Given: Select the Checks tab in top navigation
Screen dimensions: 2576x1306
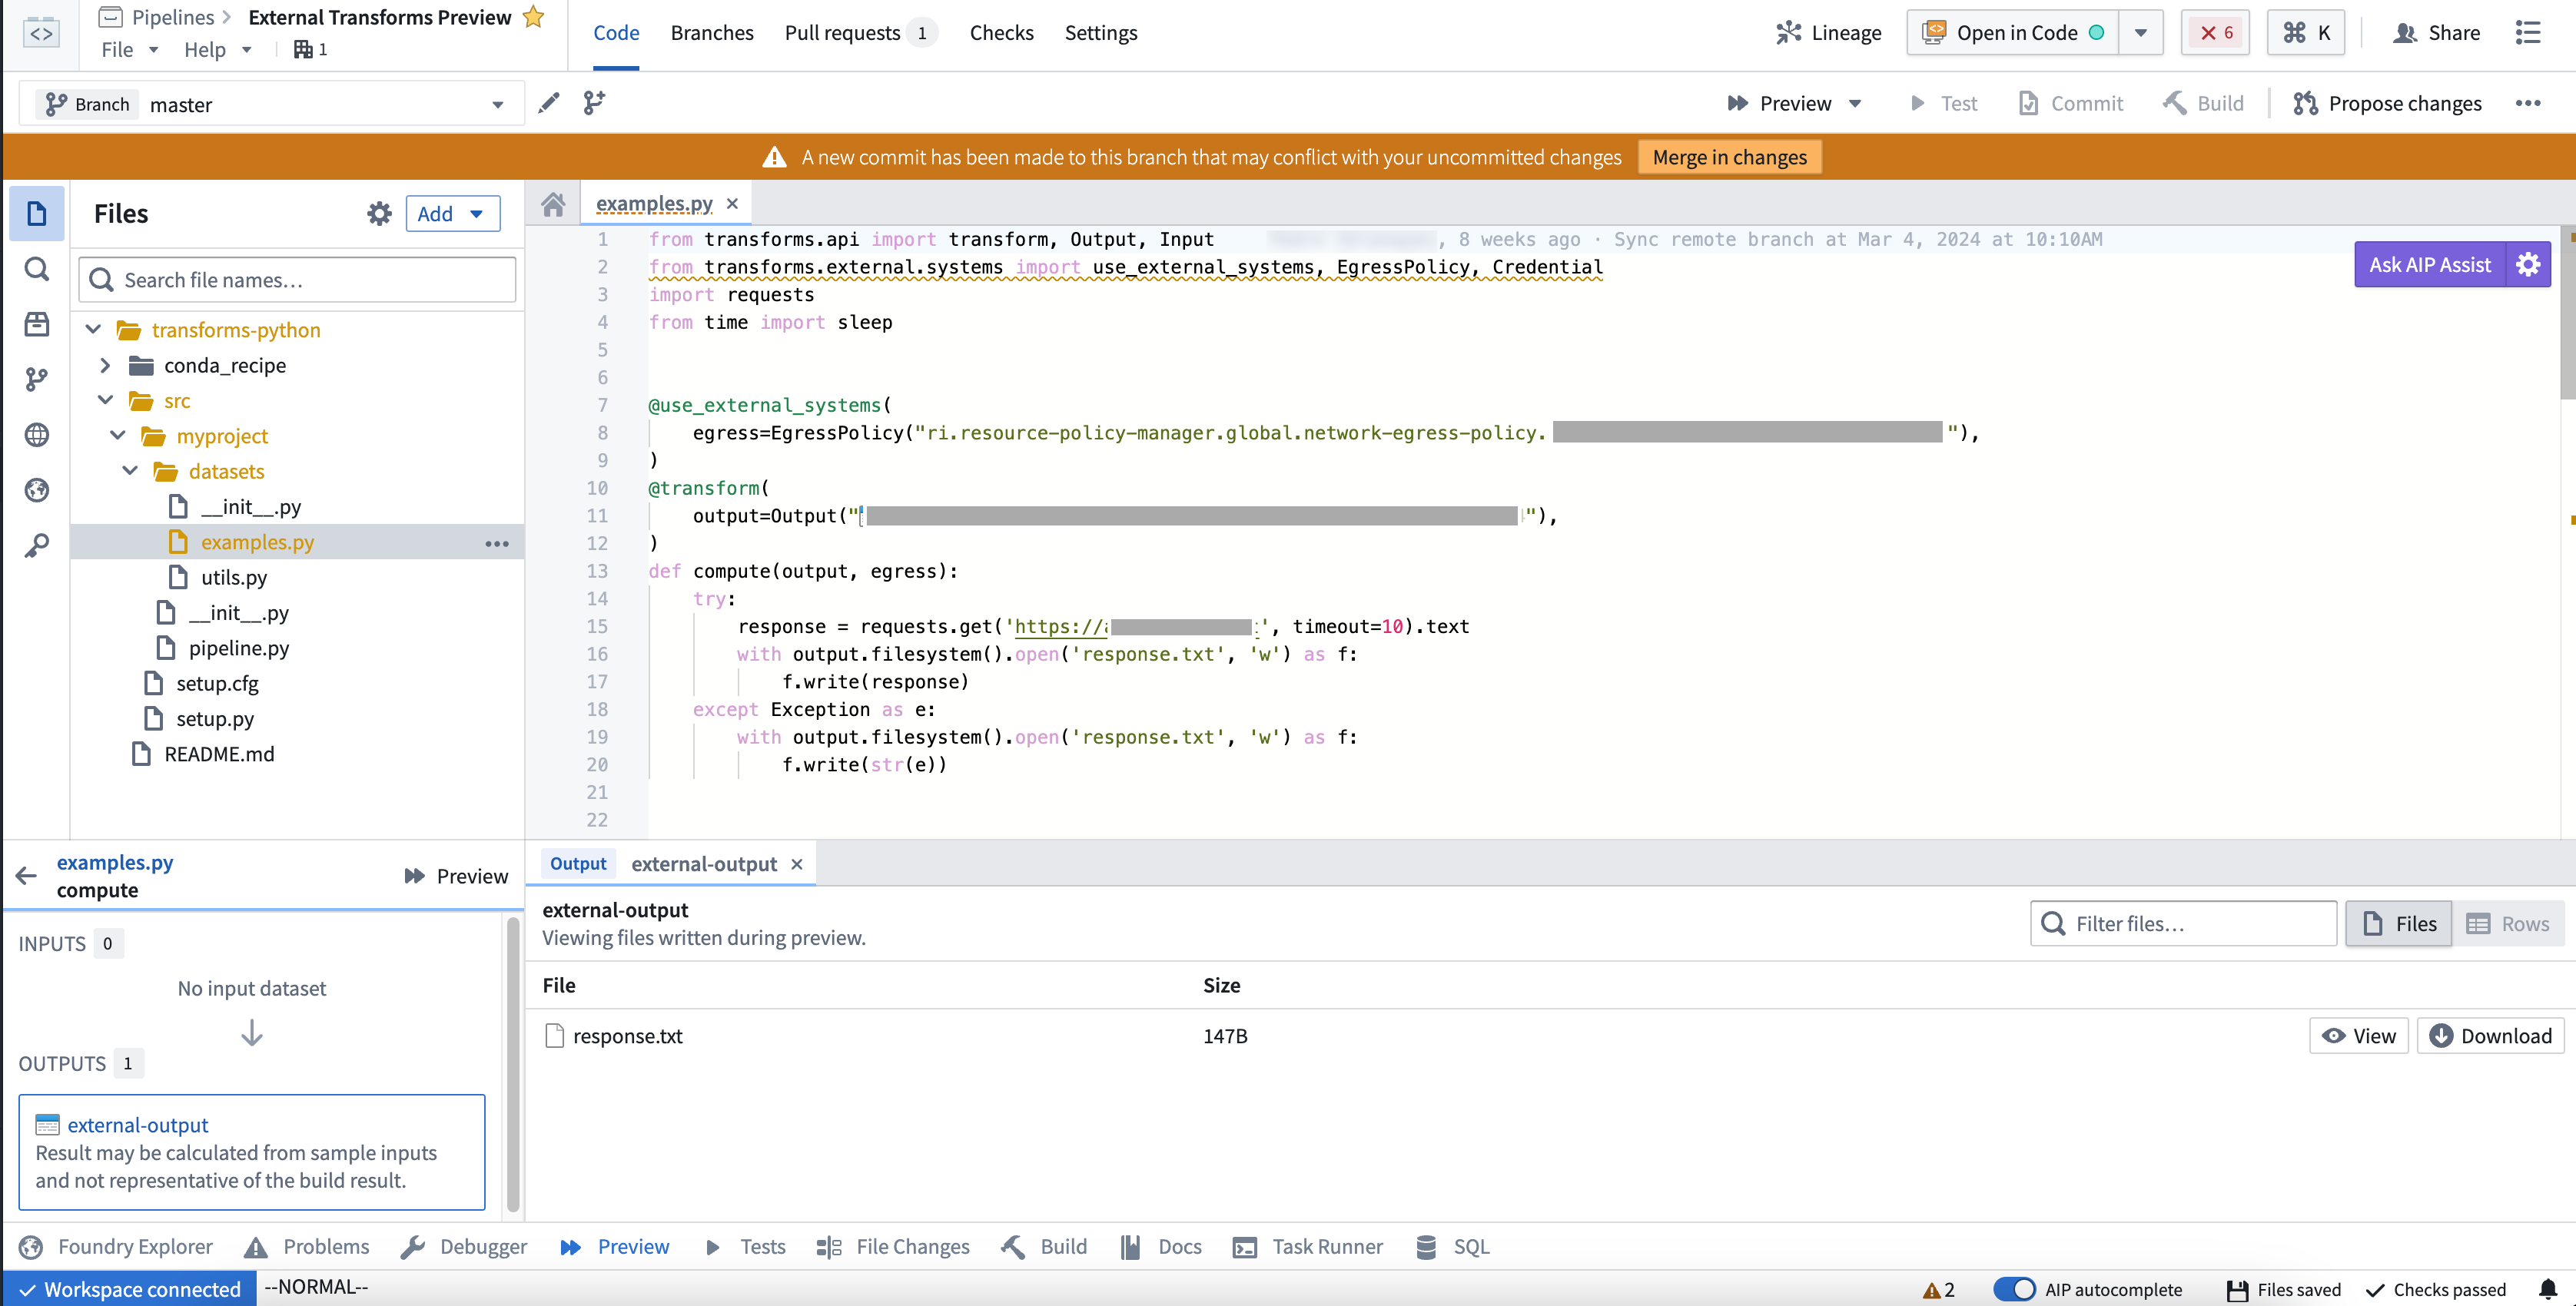Looking at the screenshot, I should [x=1001, y=31].
